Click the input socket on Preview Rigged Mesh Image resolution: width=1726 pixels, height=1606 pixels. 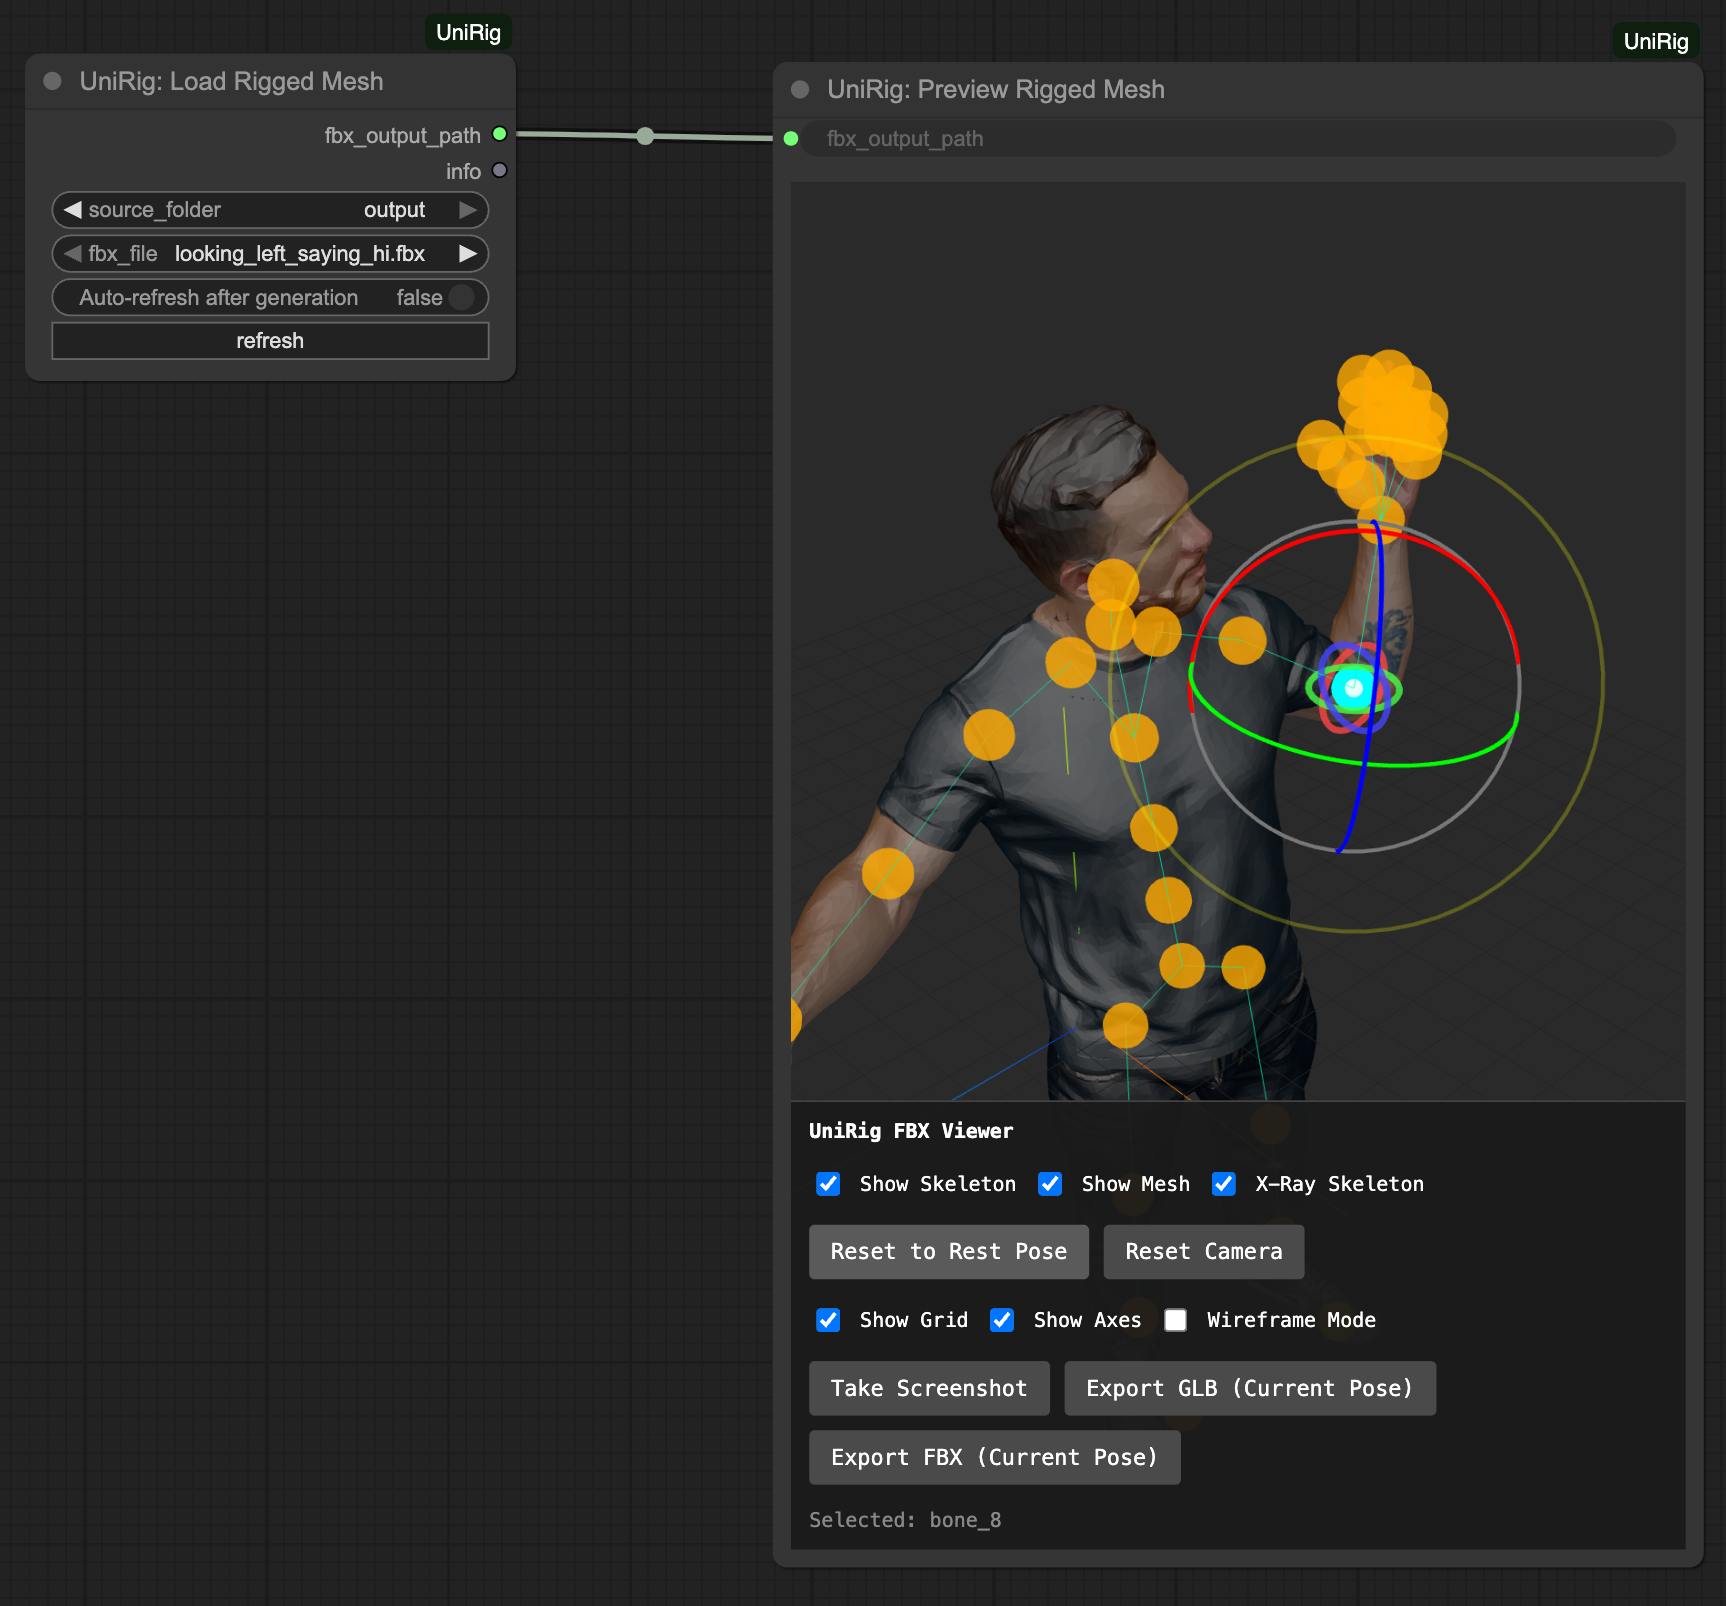[790, 139]
